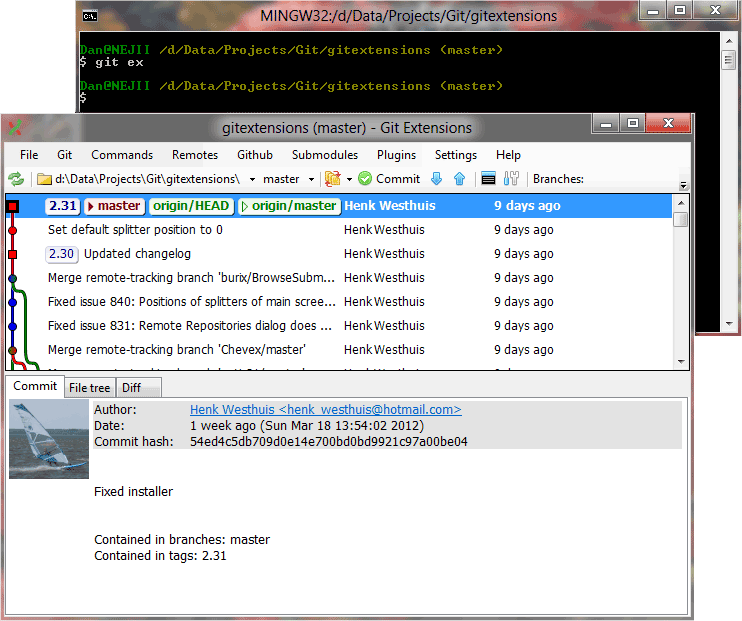The image size is (742, 621).
Task: Switch to the File tree tab
Action: click(89, 388)
